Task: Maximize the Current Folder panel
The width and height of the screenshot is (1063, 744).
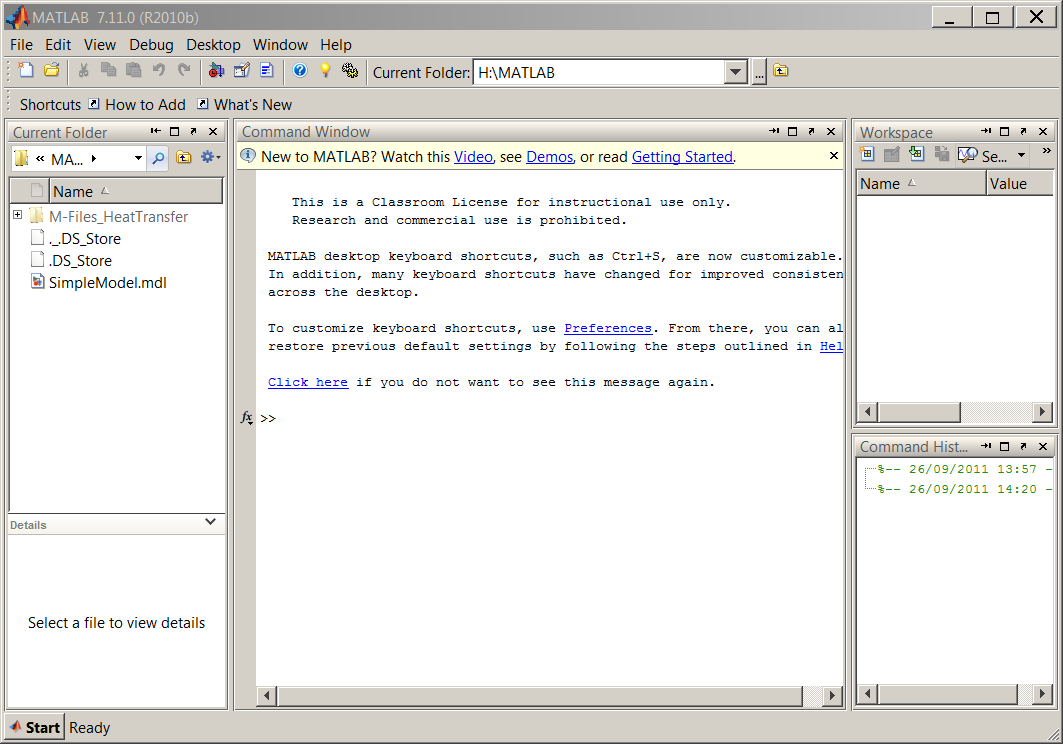Action: coord(174,132)
